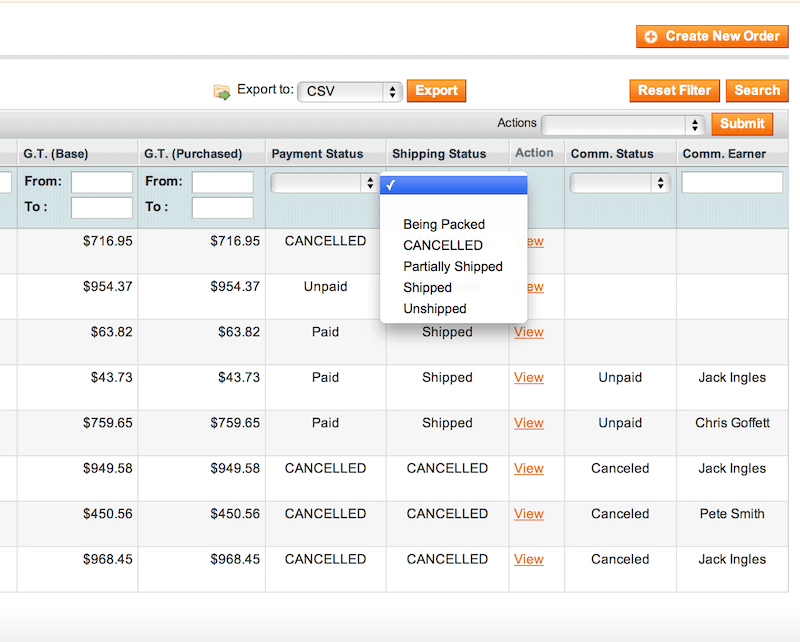
Task: Select Unshipped in the shipping status list
Action: point(435,308)
